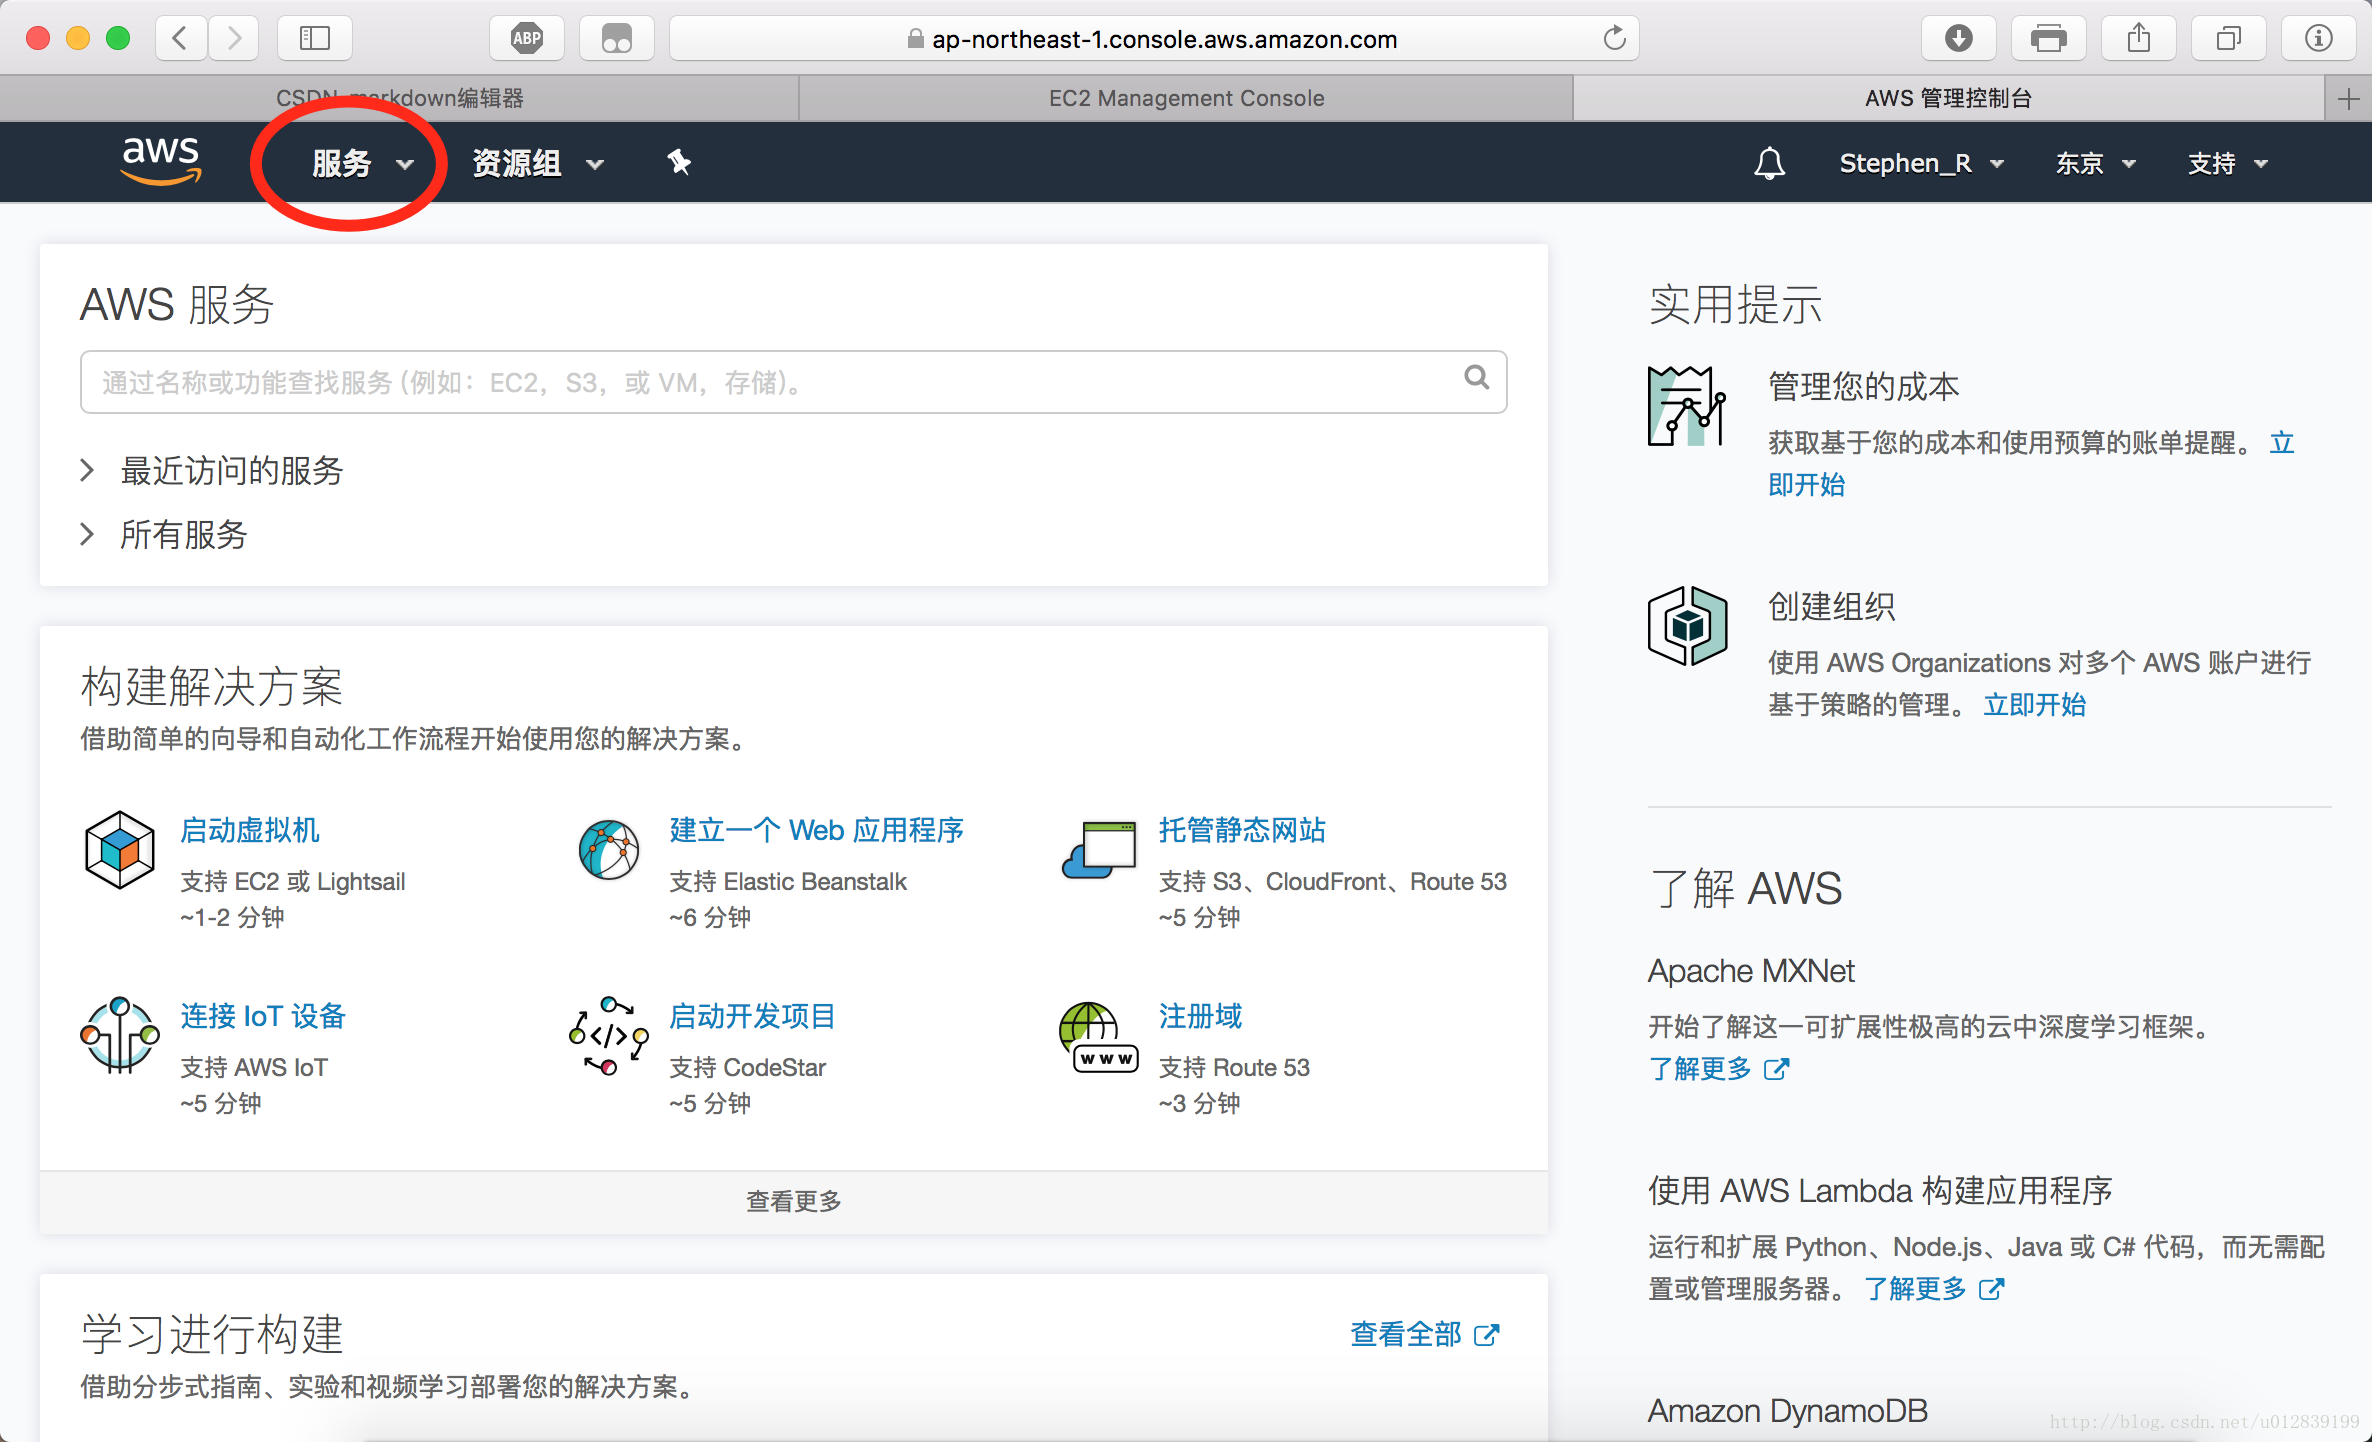Click the web application globe icon
Image resolution: width=2372 pixels, height=1442 pixels.
(609, 850)
